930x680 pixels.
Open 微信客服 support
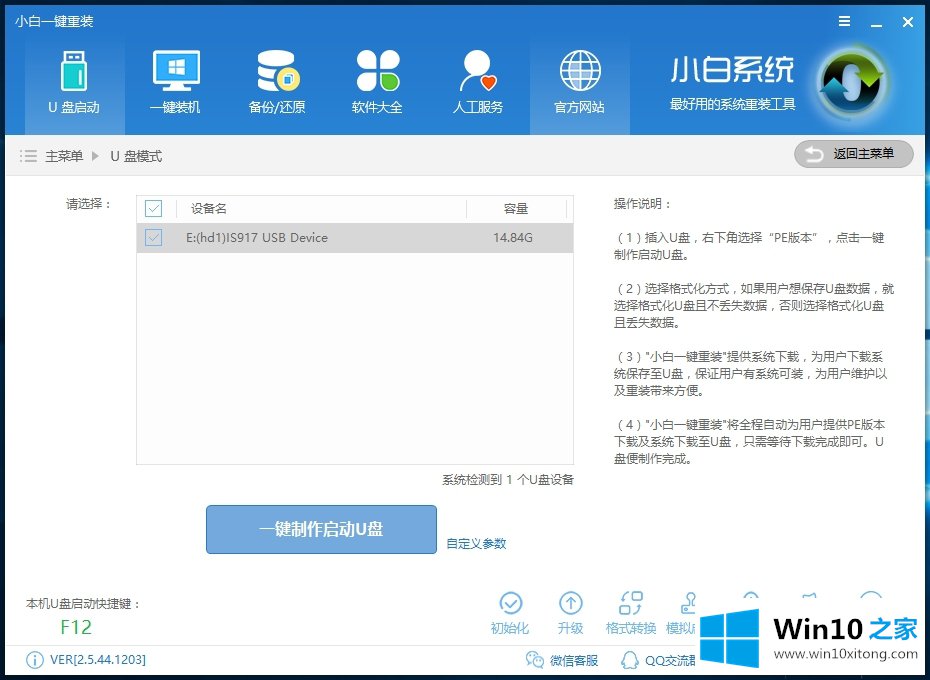562,660
